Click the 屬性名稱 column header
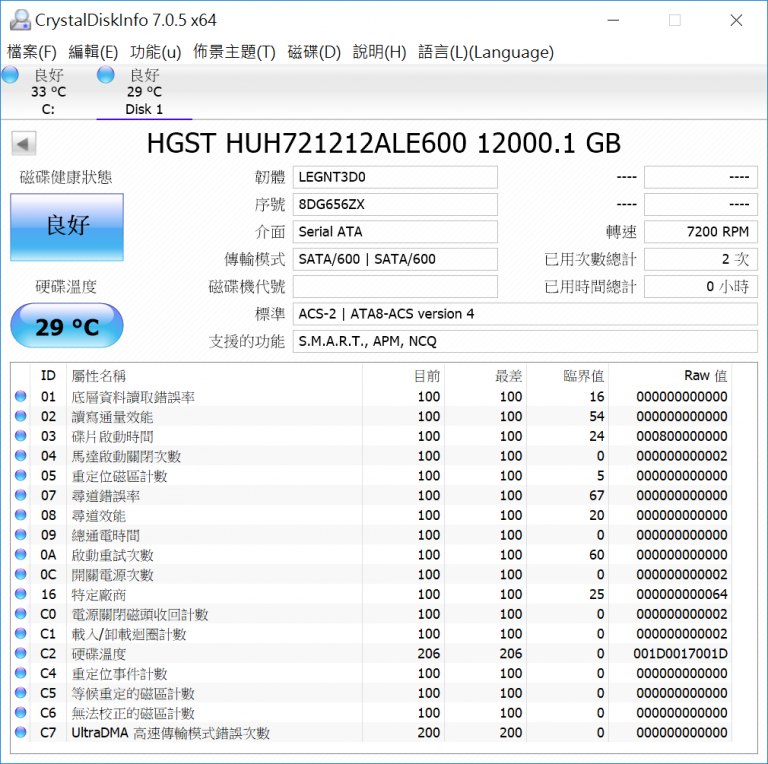Viewport: 768px width, 764px height. coord(99,376)
